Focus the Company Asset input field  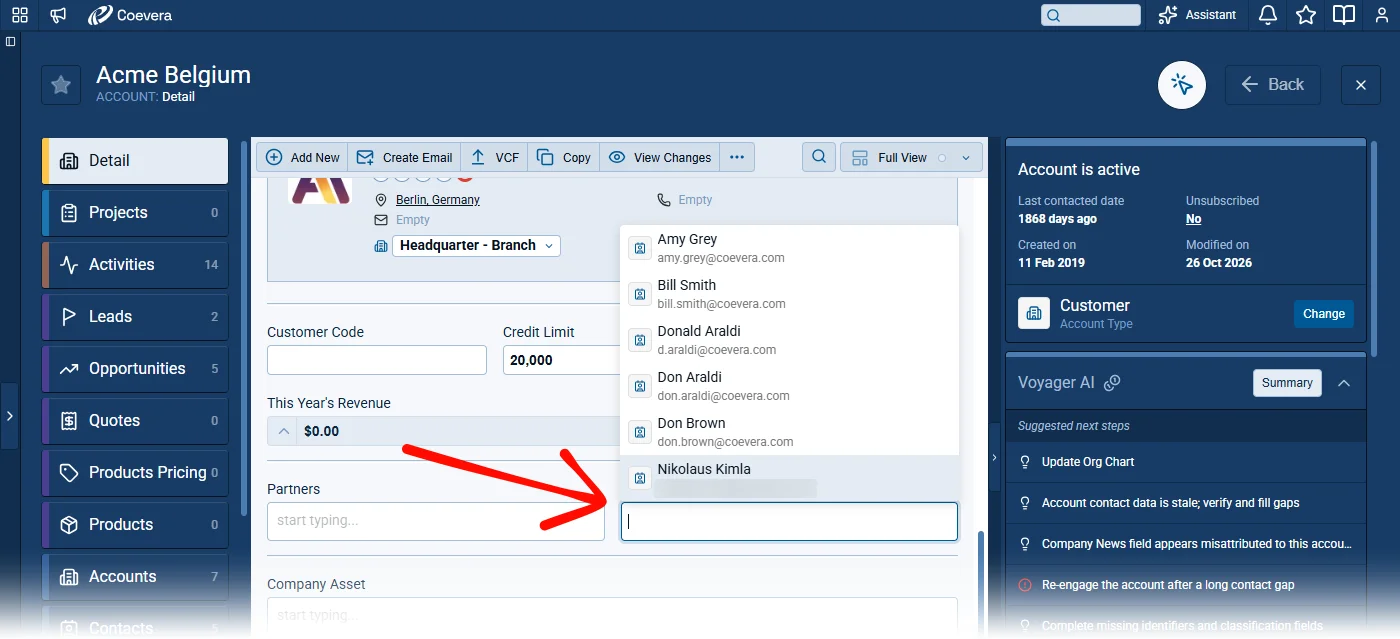612,615
